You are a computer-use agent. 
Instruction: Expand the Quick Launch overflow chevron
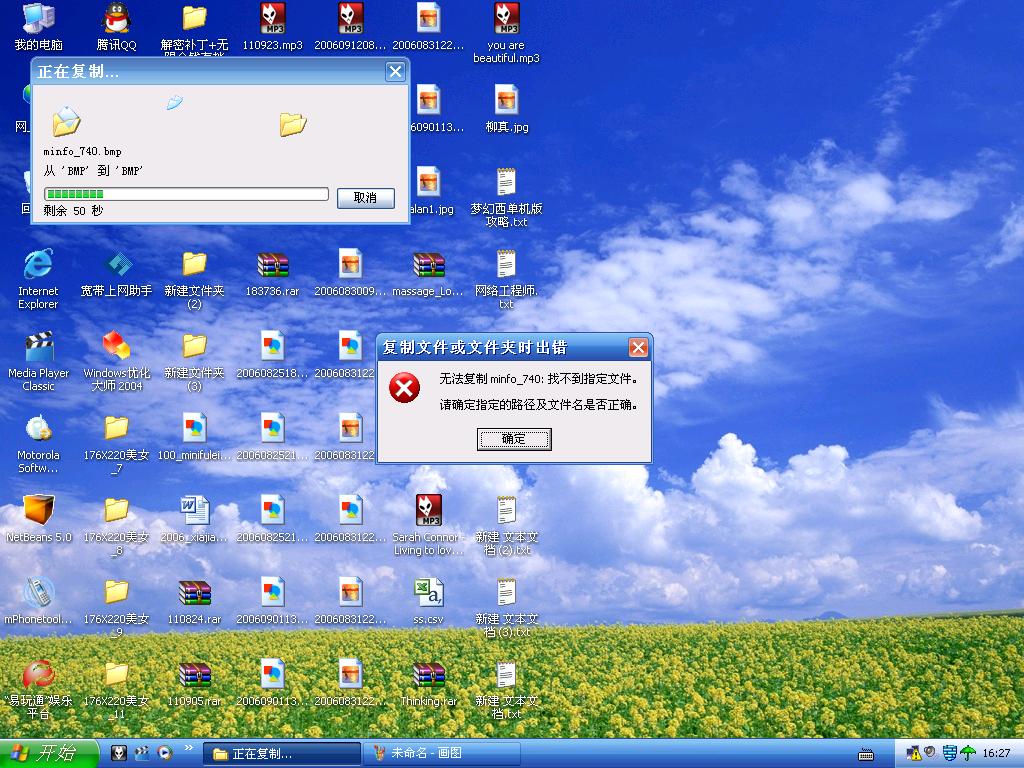[187, 753]
